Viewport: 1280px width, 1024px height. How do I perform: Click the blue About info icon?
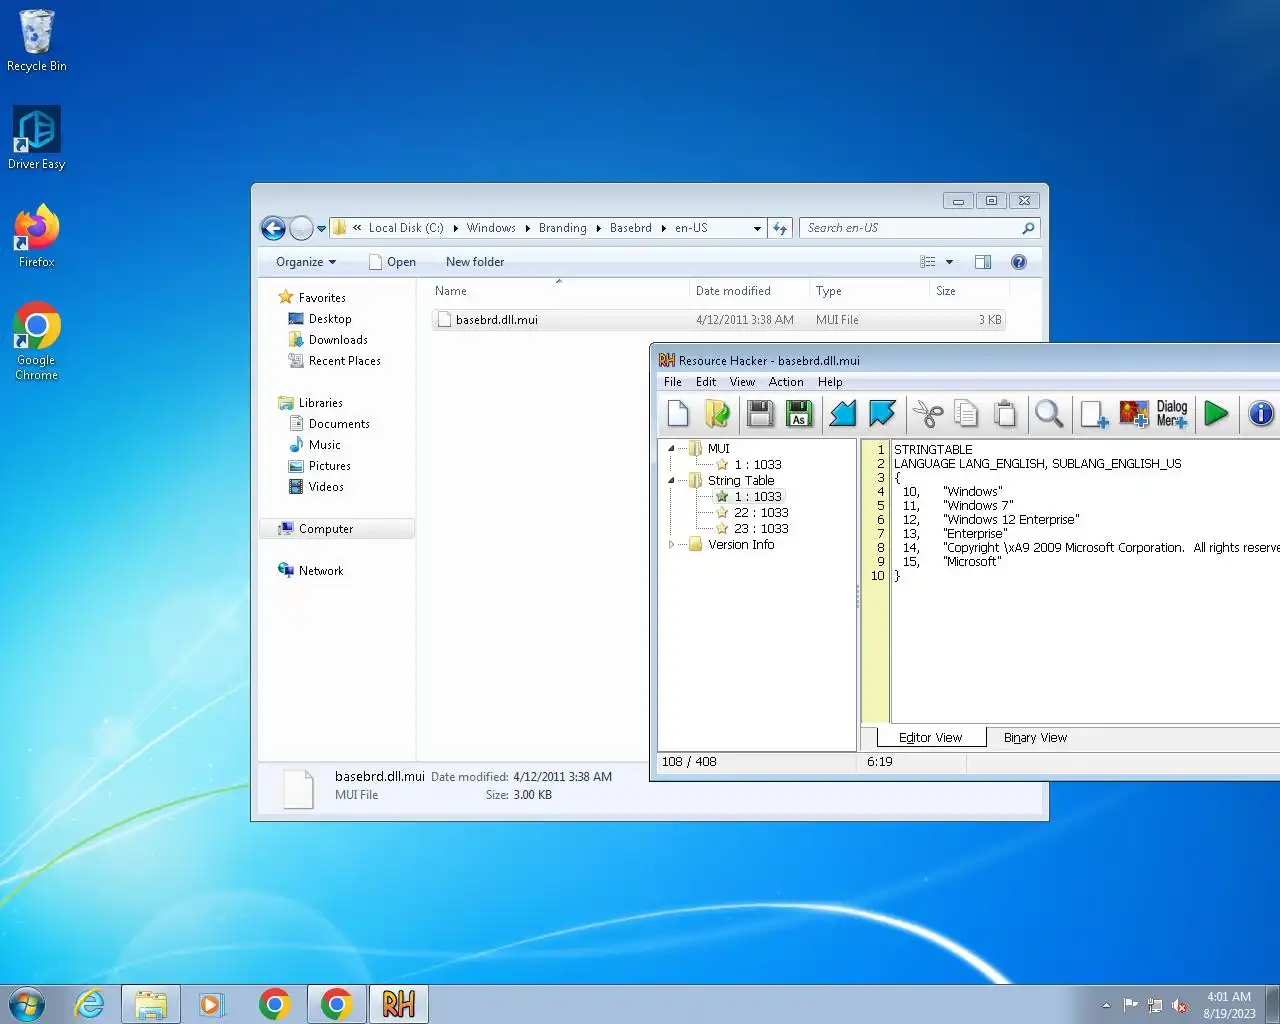(x=1261, y=413)
